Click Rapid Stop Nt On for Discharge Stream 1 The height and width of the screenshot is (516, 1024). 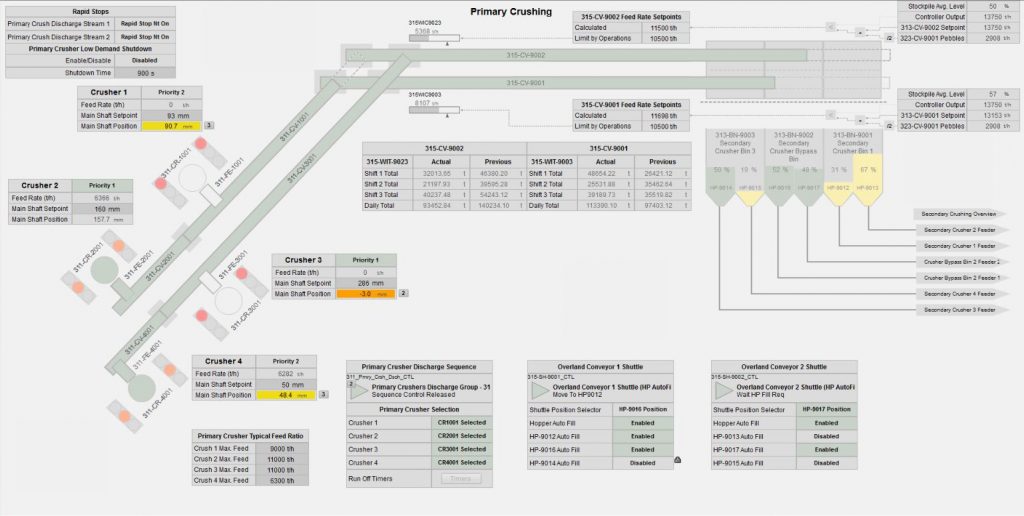[144, 22]
